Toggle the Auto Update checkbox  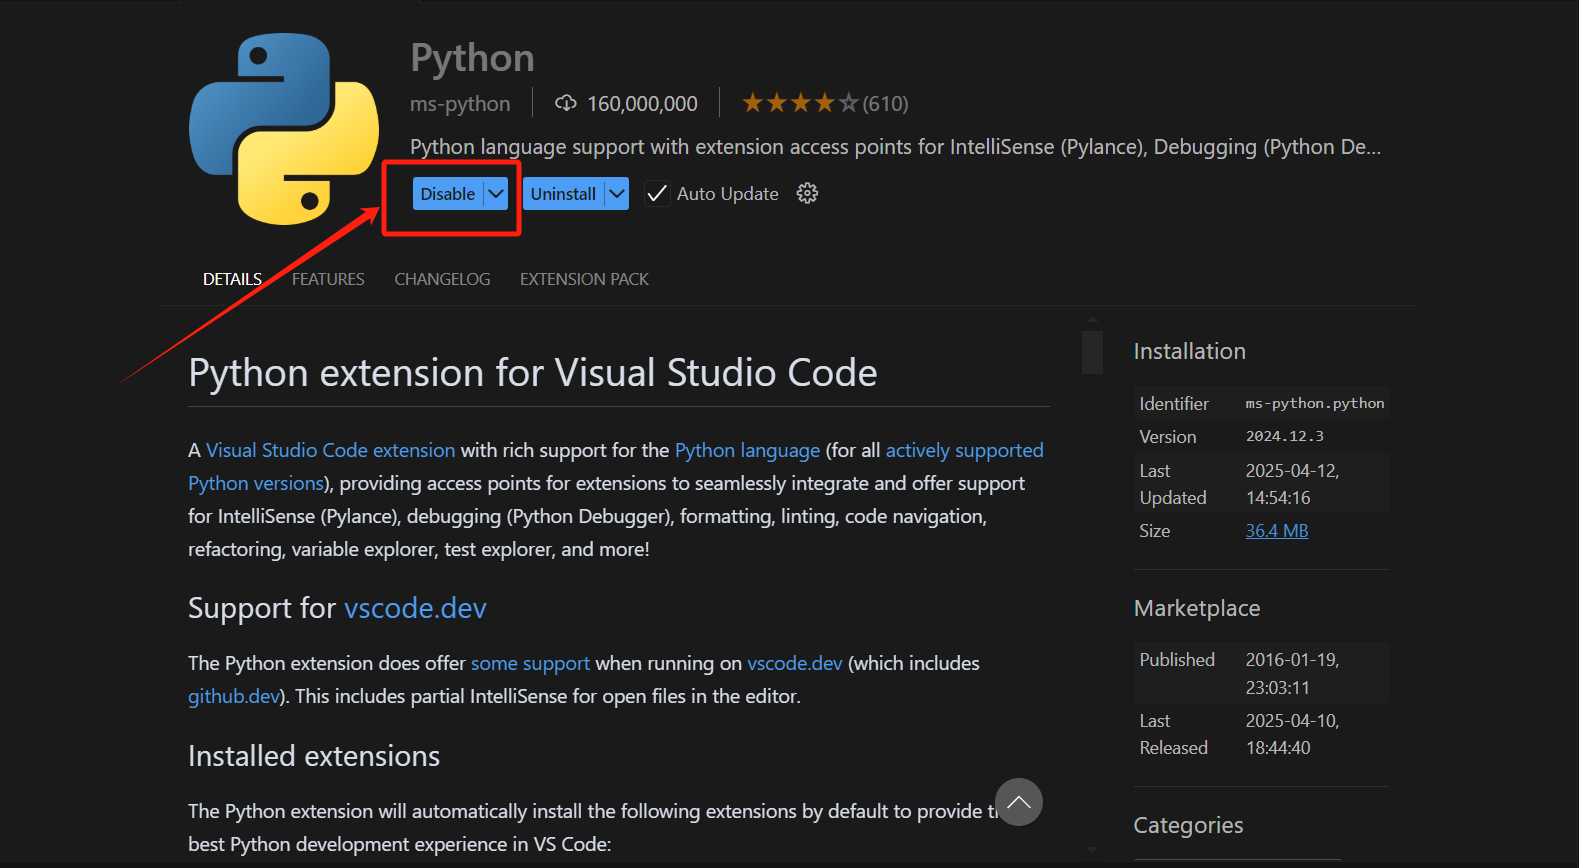tap(657, 194)
